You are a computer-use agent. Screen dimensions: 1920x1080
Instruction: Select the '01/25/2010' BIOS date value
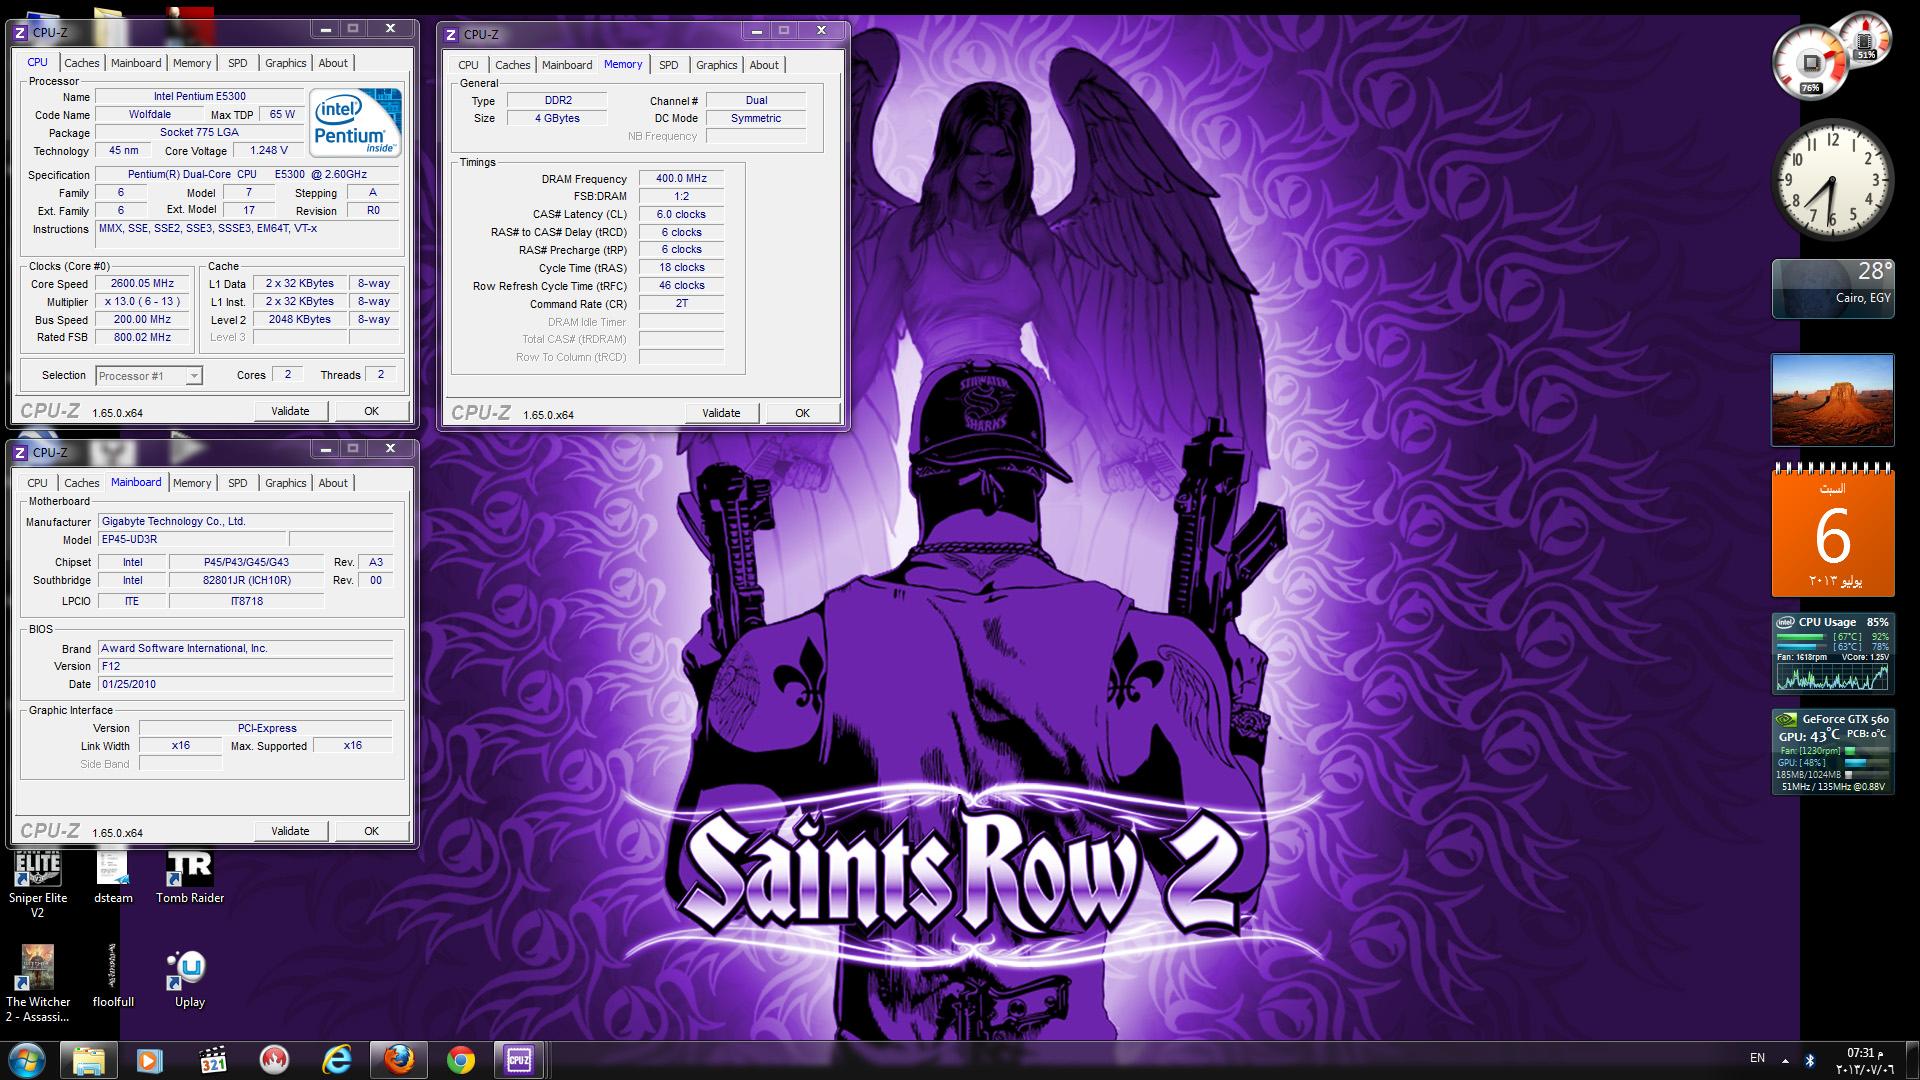coord(245,685)
